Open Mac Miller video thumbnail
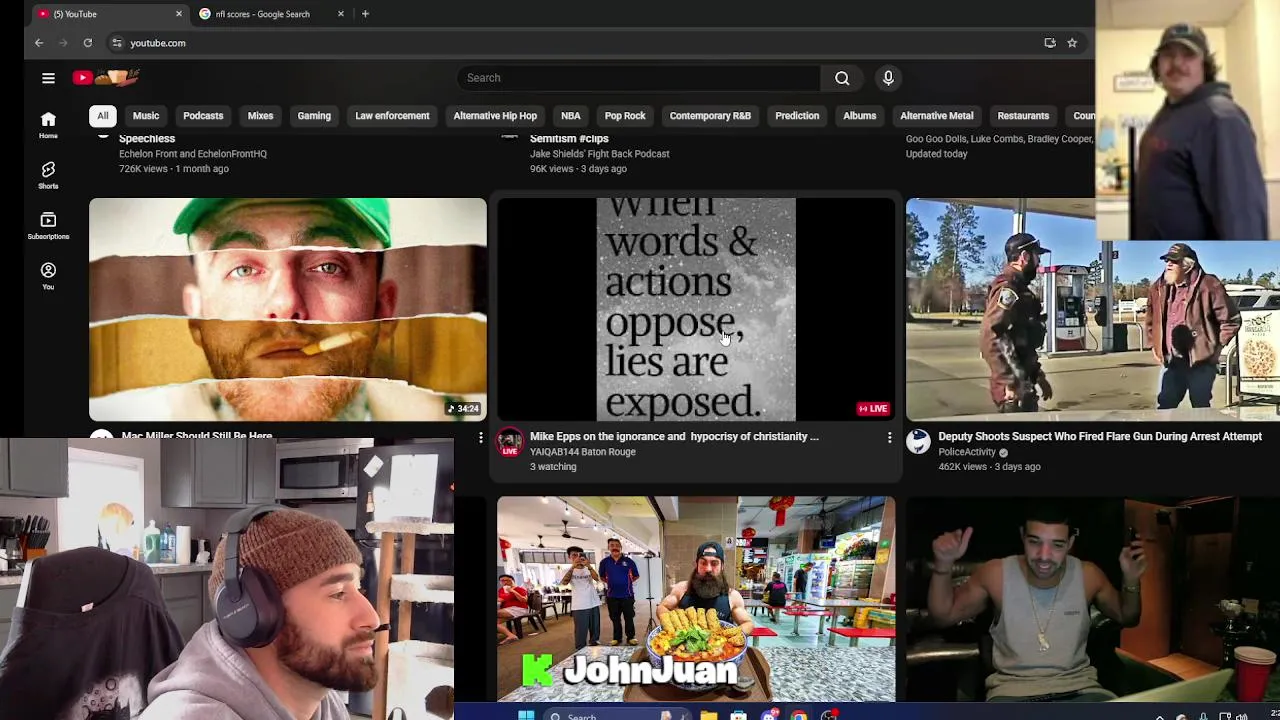1280x720 pixels. [x=288, y=309]
